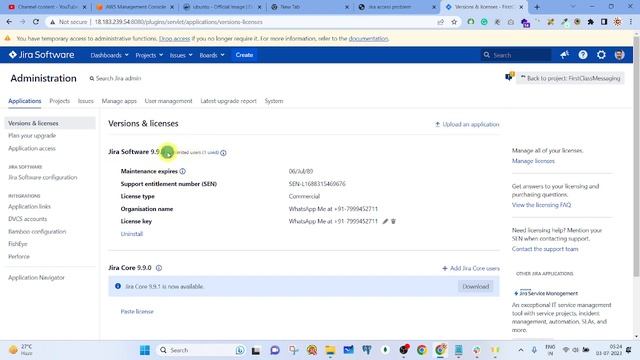Open the notifications megaphone icon
The height and width of the screenshot is (360, 640).
click(564, 55)
